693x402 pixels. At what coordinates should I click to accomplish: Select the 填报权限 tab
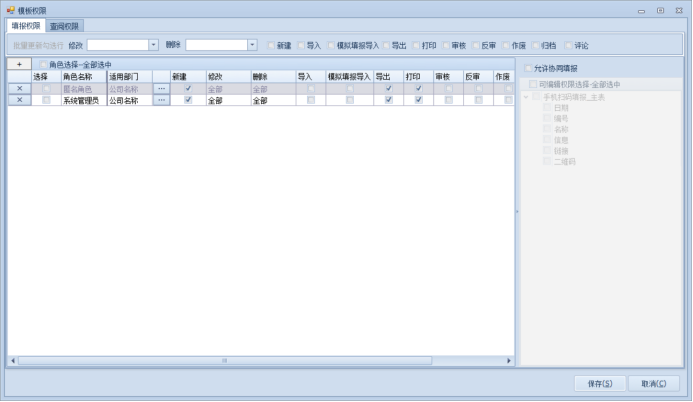tap(26, 26)
